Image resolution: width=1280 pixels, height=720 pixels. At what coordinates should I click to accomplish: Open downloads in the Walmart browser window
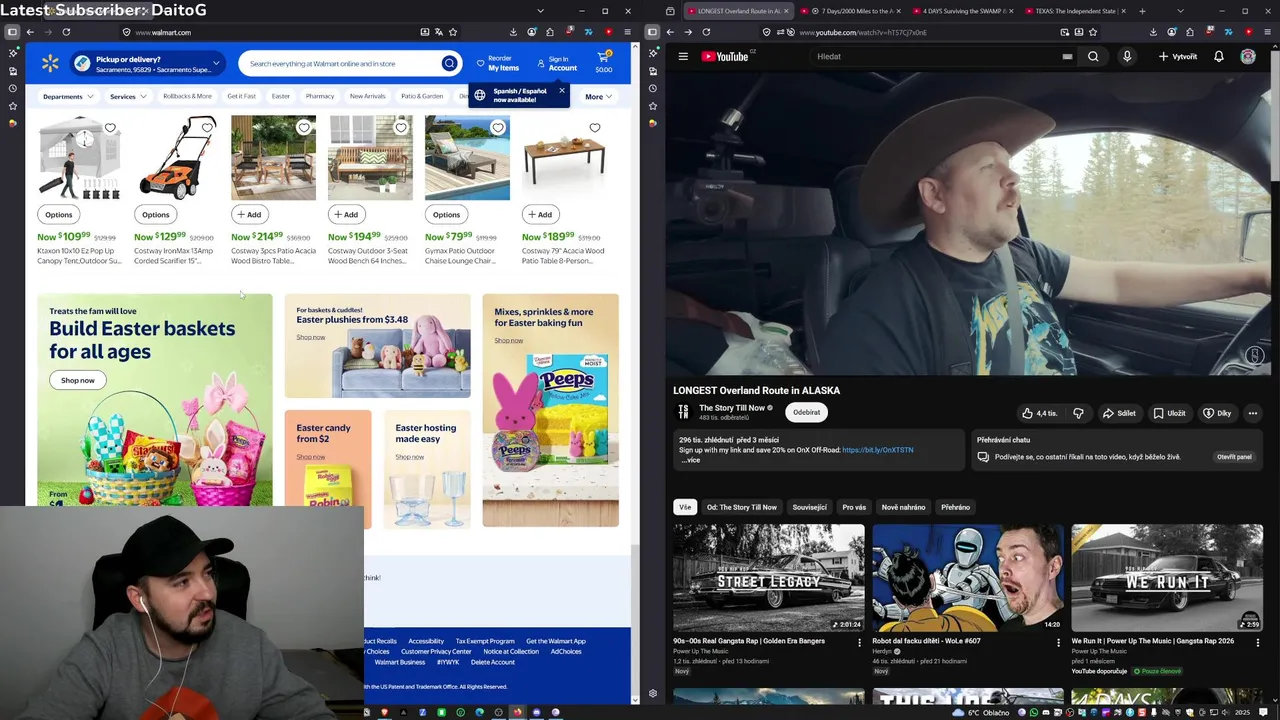coord(513,32)
